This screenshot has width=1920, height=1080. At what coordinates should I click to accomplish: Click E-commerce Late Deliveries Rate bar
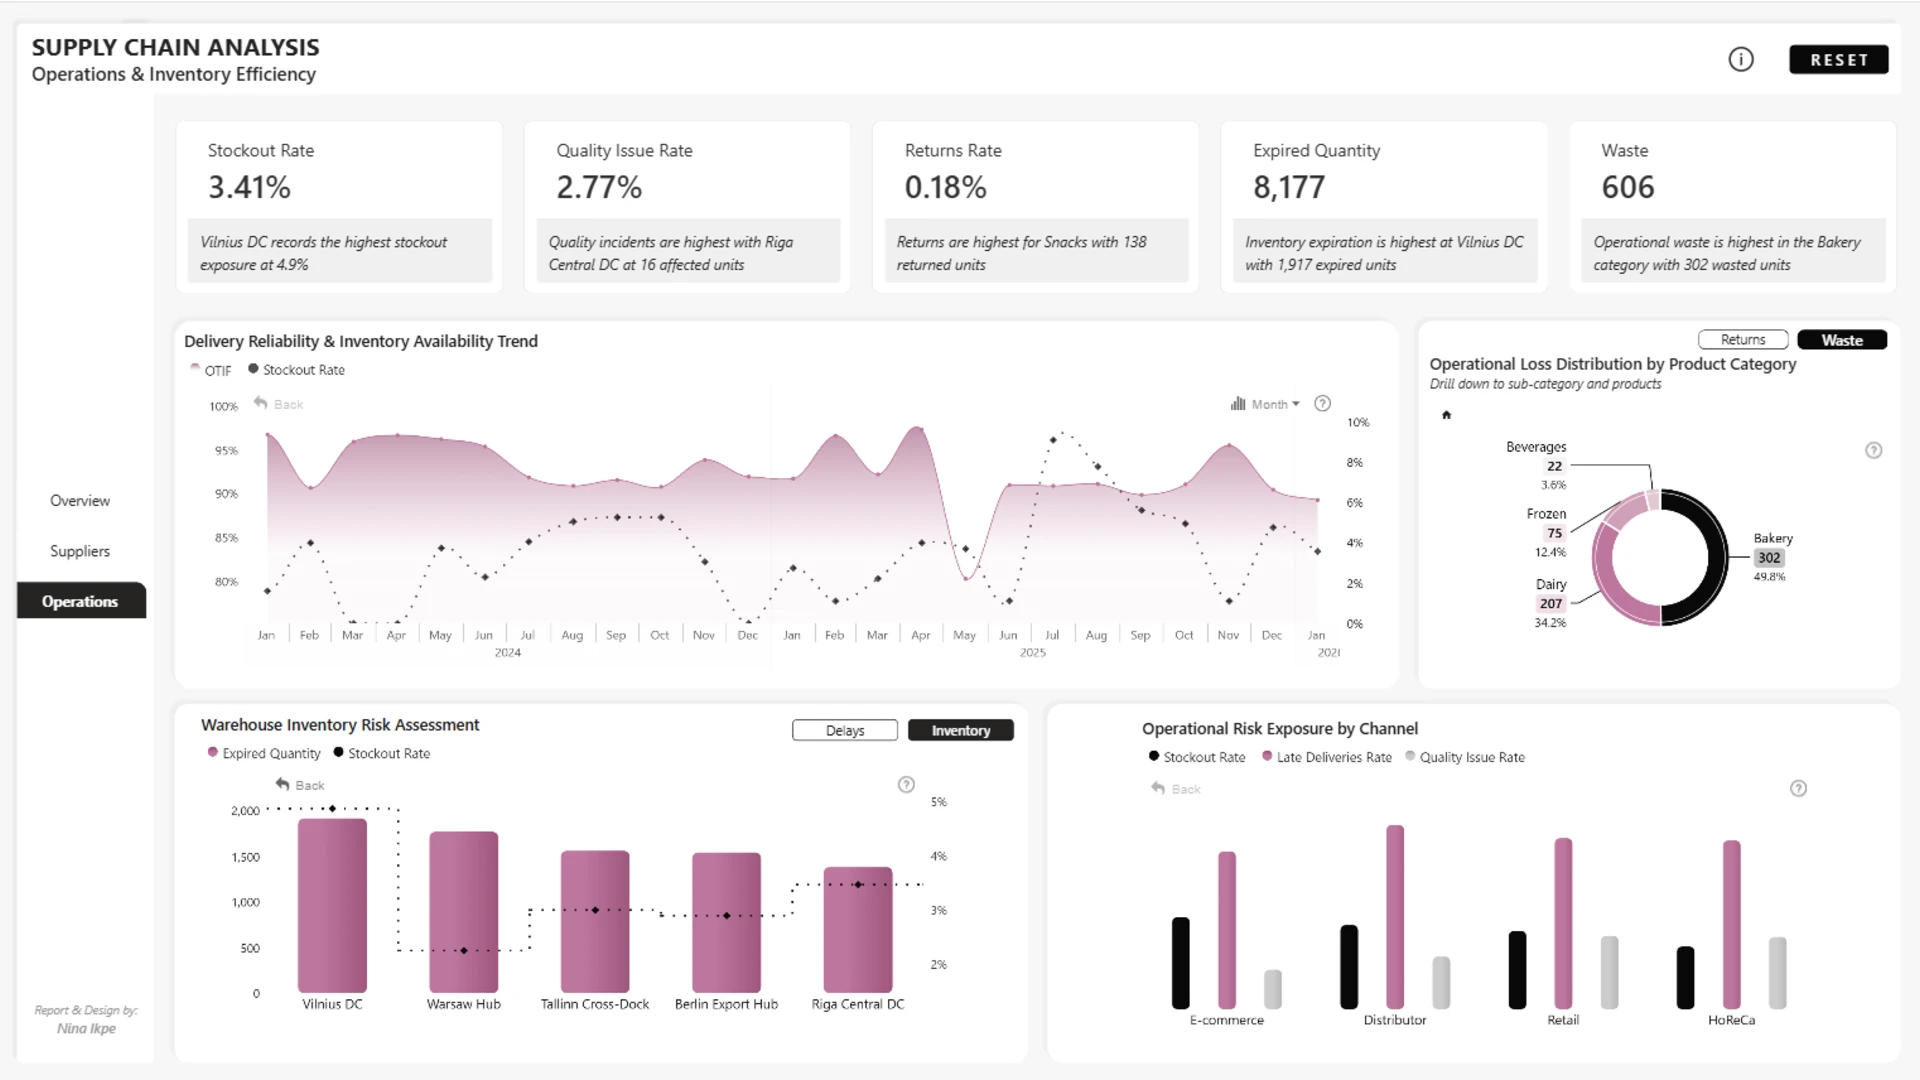tap(1227, 930)
